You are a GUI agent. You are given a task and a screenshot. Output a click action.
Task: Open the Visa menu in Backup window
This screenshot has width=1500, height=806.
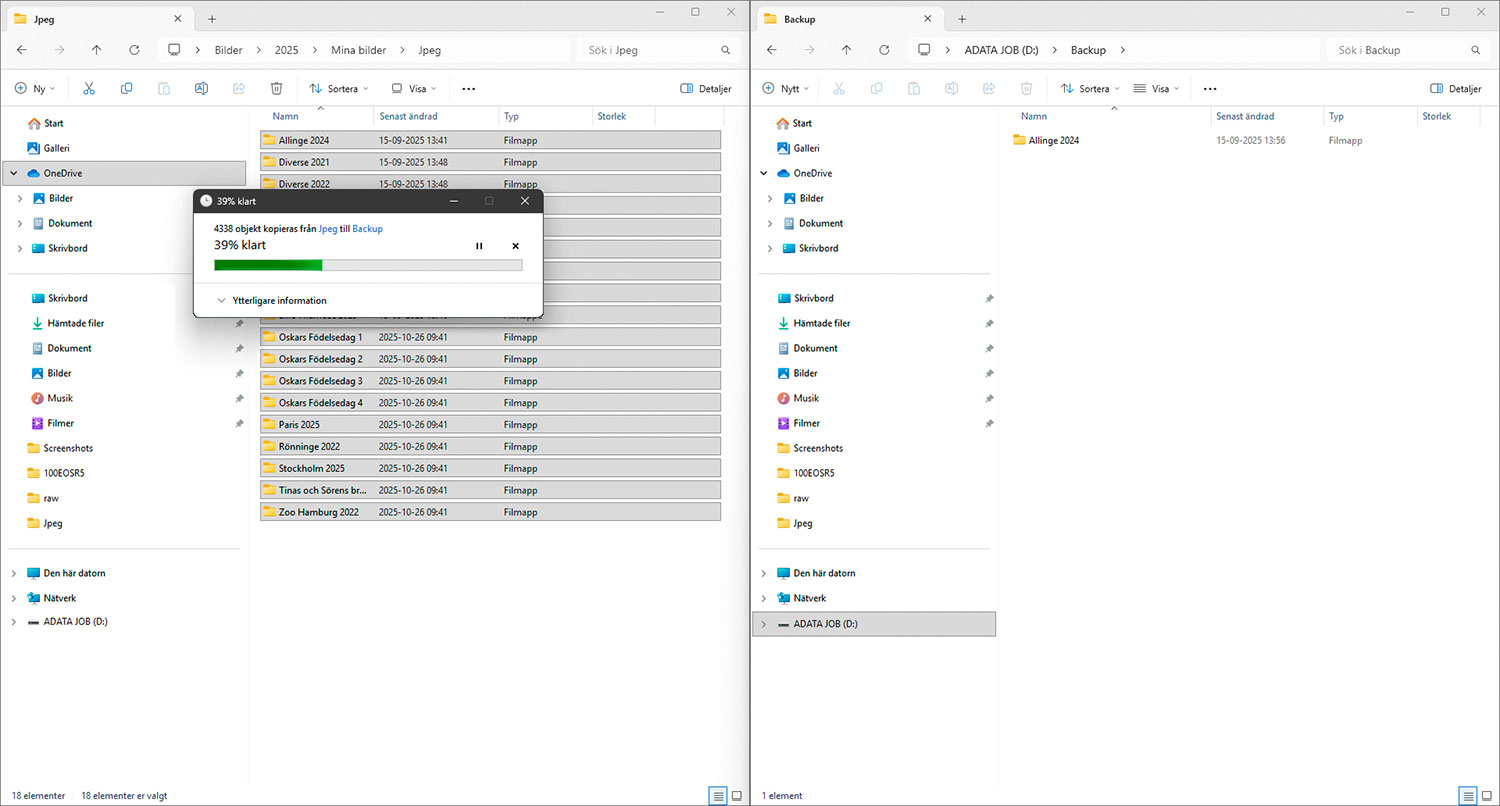[x=1157, y=88]
